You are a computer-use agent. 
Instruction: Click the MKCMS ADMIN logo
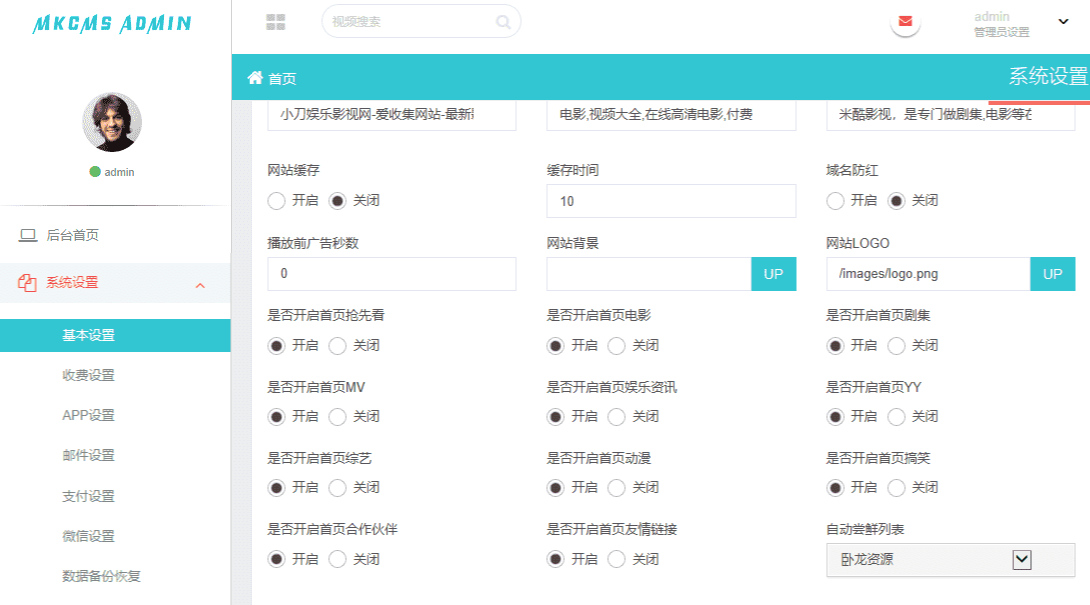[x=112, y=24]
